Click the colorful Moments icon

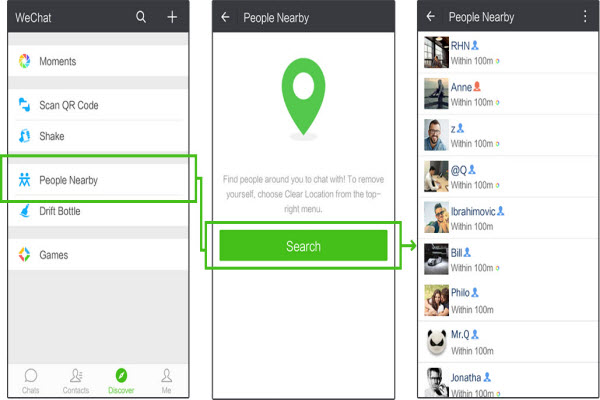[x=24, y=61]
